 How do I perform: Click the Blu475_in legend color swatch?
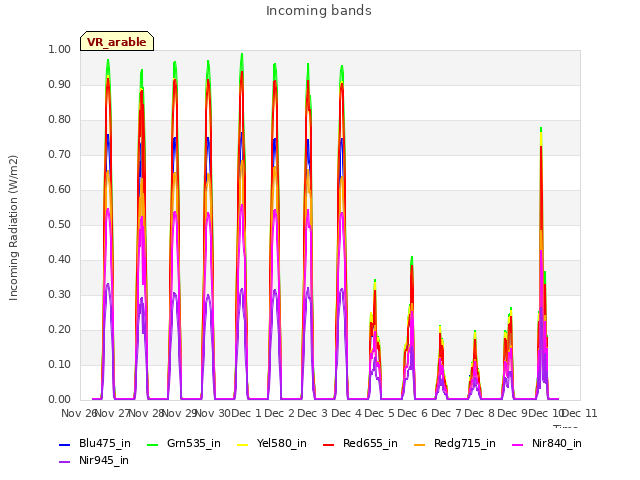point(64,444)
